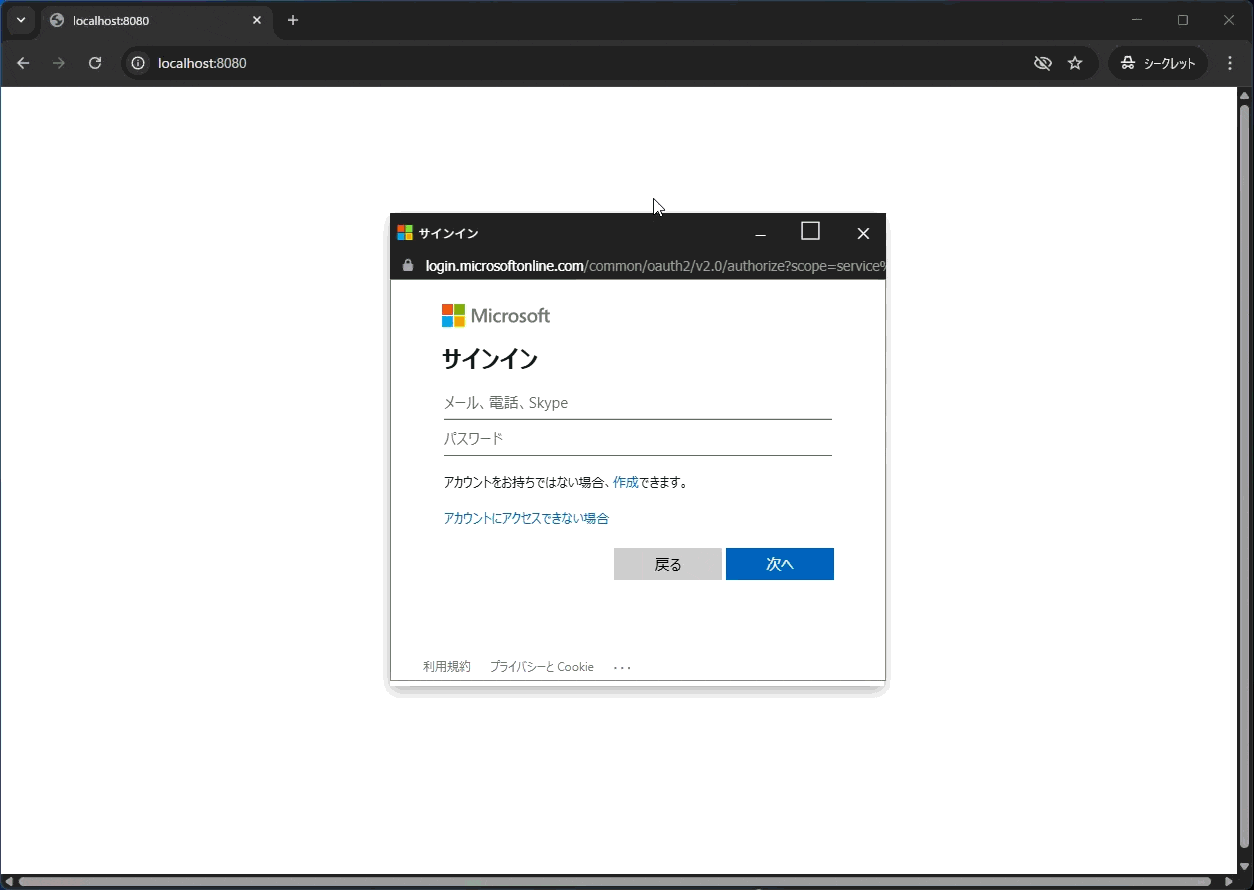1254x890 pixels.
Task: Click the horizontal scrollbar left arrow
Action: pyautogui.click(x=9, y=882)
